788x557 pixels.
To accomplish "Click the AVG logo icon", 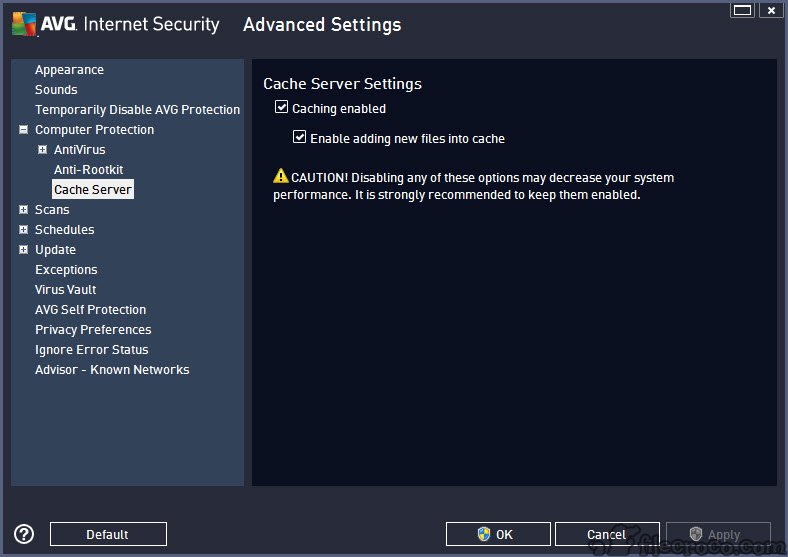I will tap(24, 24).
